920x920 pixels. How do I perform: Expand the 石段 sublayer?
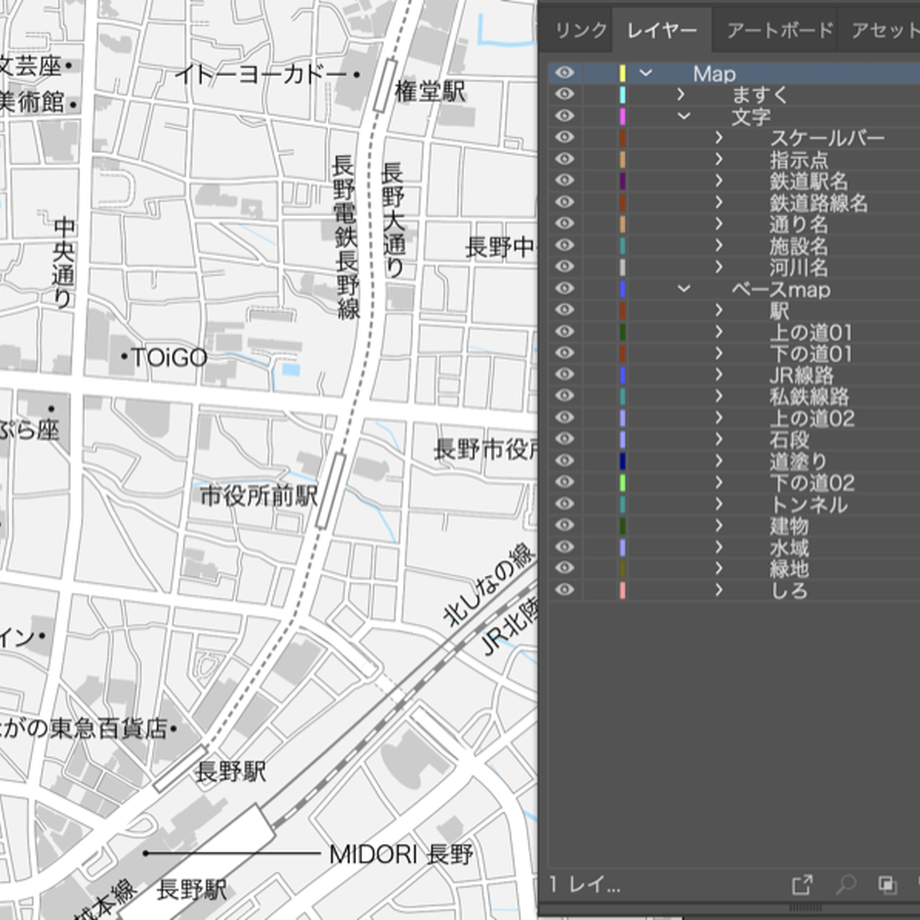tap(719, 439)
